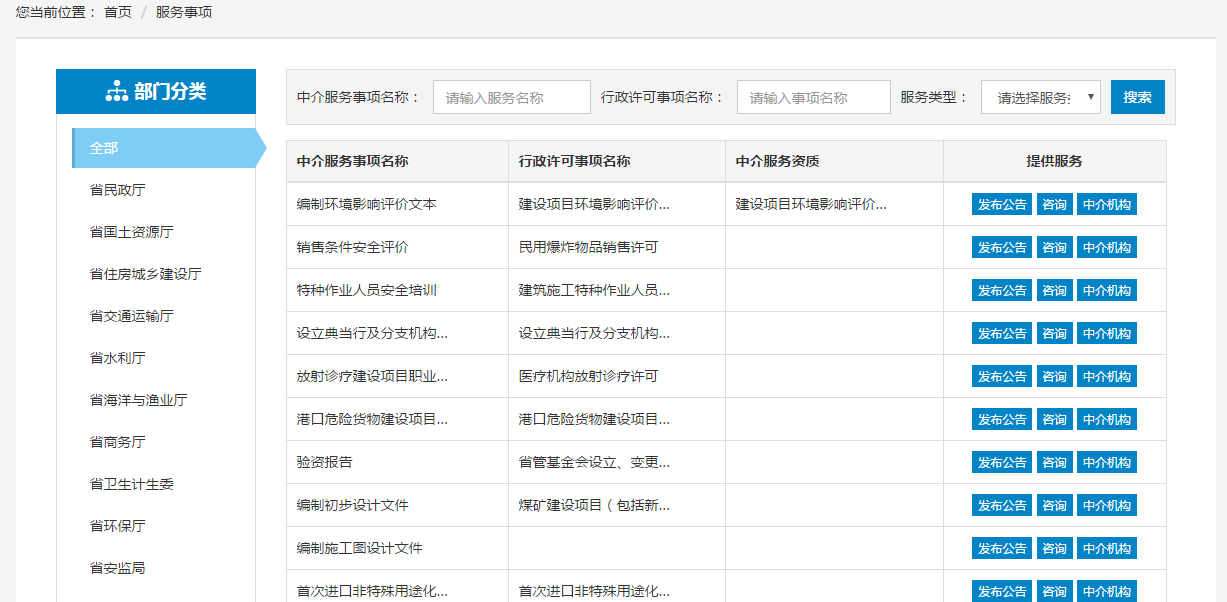Image resolution: width=1227 pixels, height=602 pixels.
Task: Select 省民政厅 department
Action: pos(117,190)
